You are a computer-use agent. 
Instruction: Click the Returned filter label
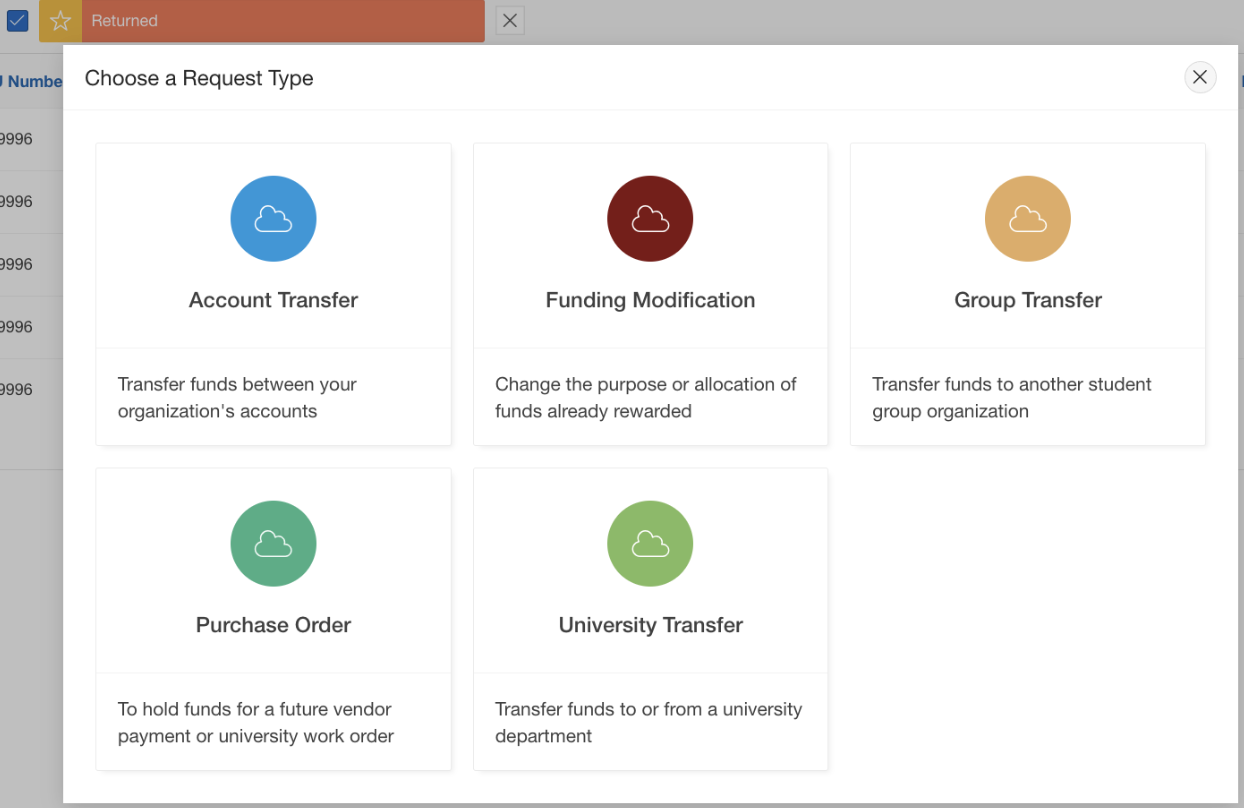point(125,21)
